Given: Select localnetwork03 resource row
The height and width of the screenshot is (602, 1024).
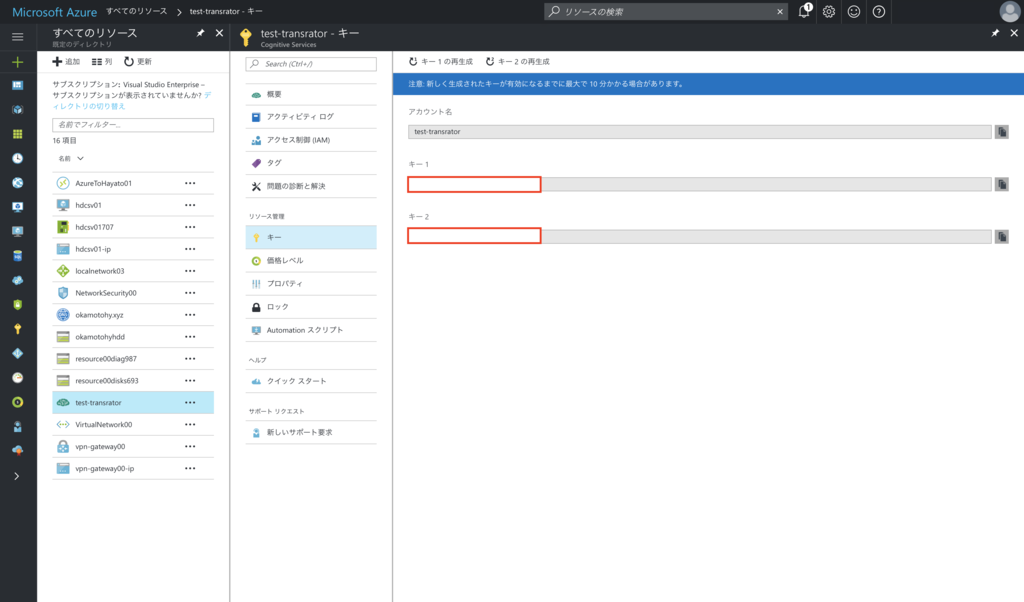Looking at the screenshot, I should [133, 271].
